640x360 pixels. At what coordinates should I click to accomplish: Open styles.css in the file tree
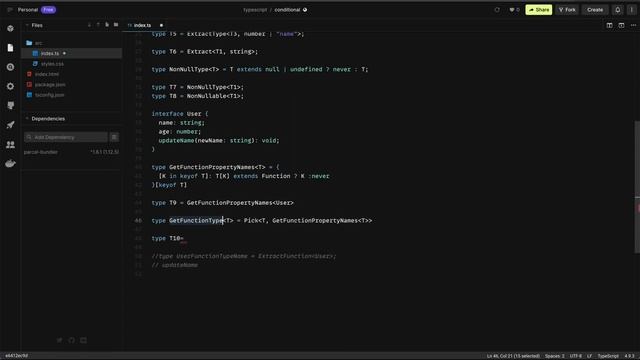(x=52, y=64)
